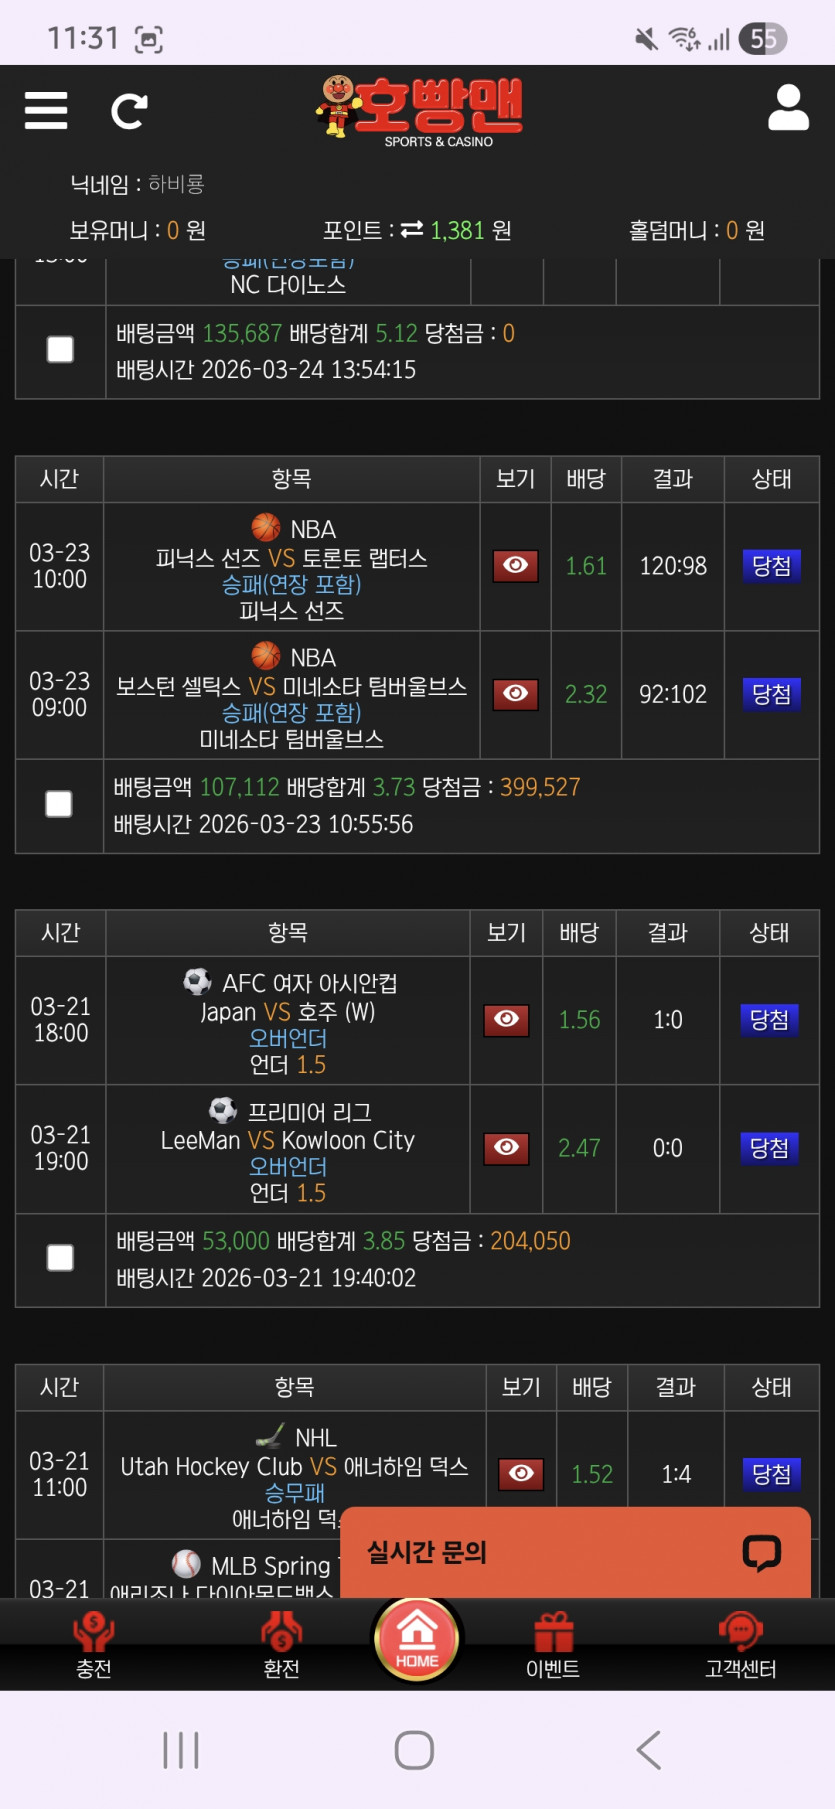Tap the 당첨 status on Utah Hockey game

(771, 1474)
